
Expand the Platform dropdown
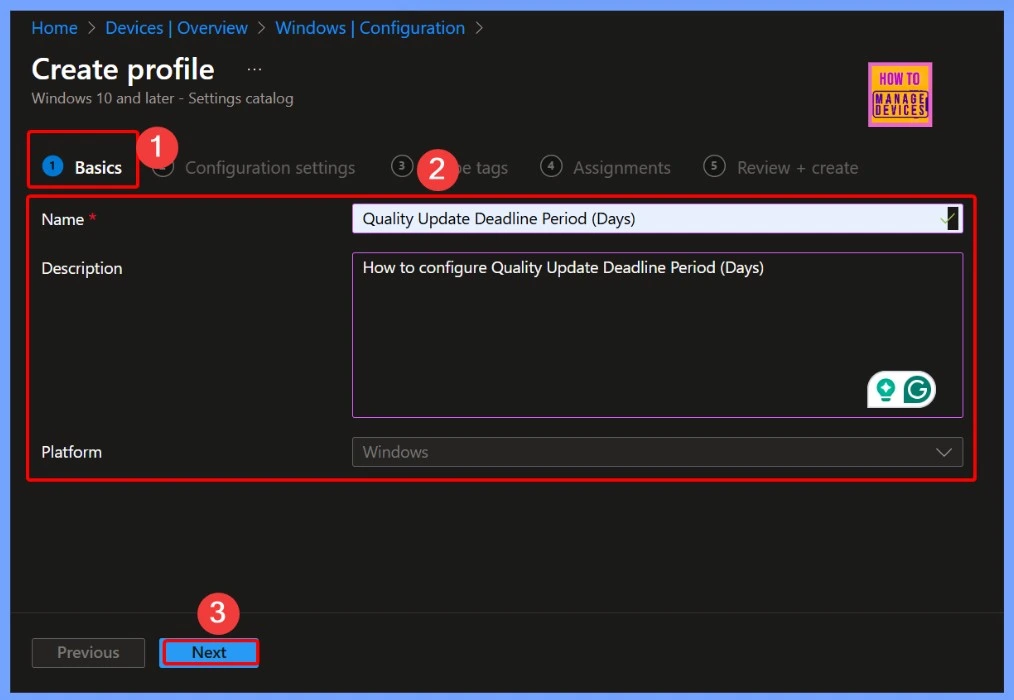pyautogui.click(x=657, y=452)
